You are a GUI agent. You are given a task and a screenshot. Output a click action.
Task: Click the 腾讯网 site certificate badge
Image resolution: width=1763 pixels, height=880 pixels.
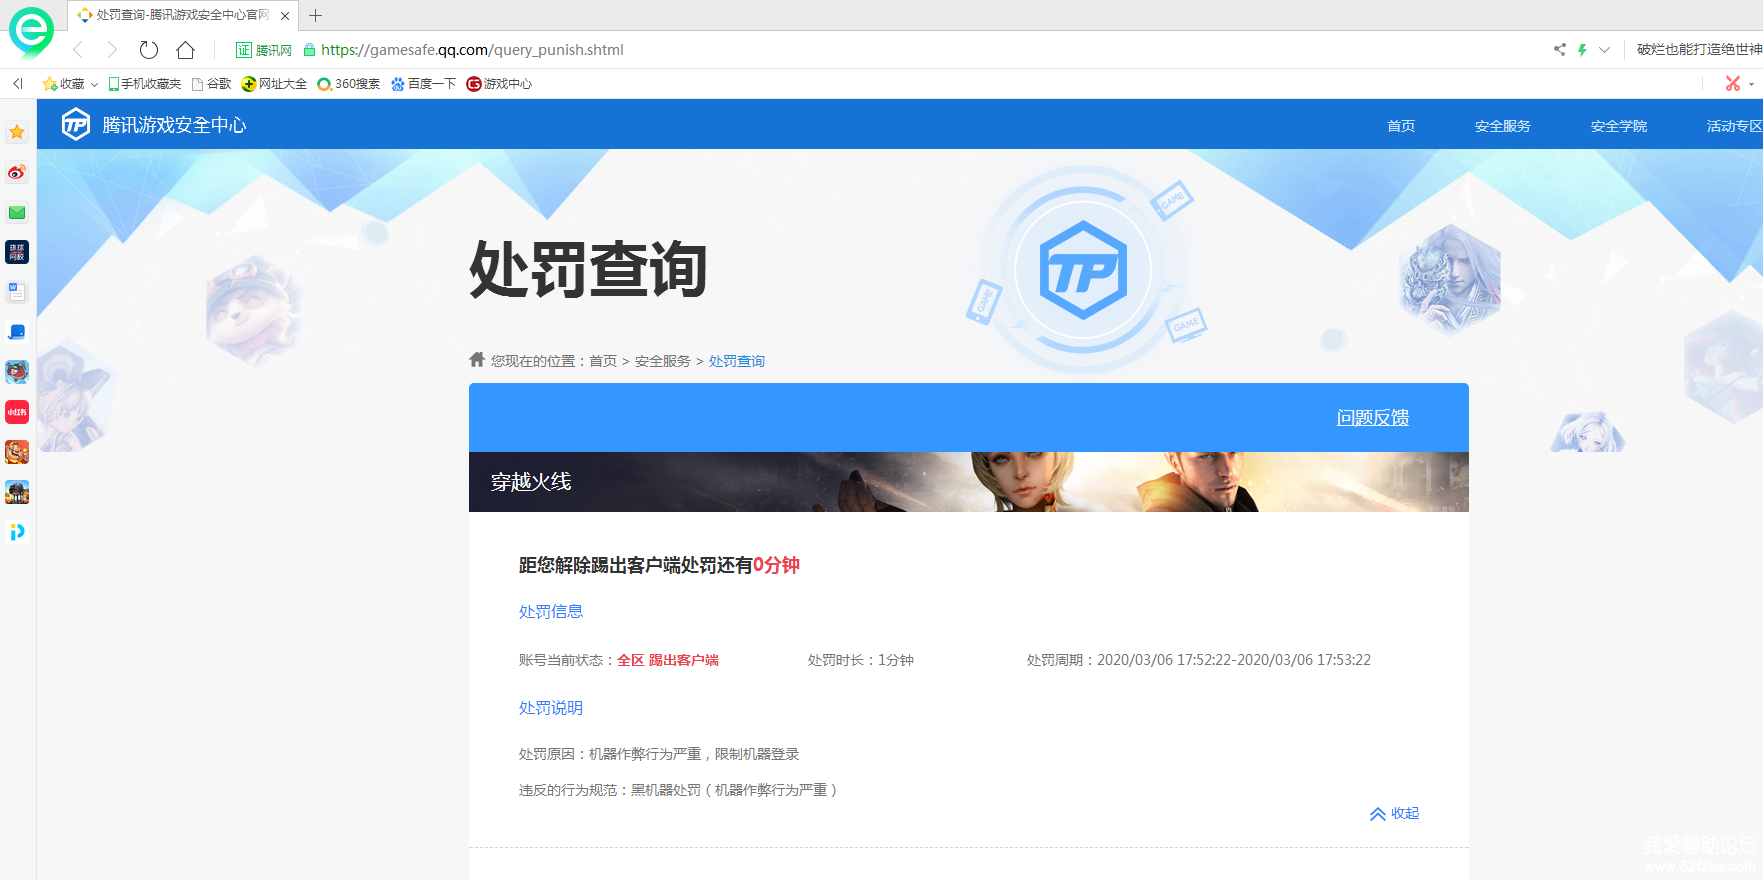(264, 50)
